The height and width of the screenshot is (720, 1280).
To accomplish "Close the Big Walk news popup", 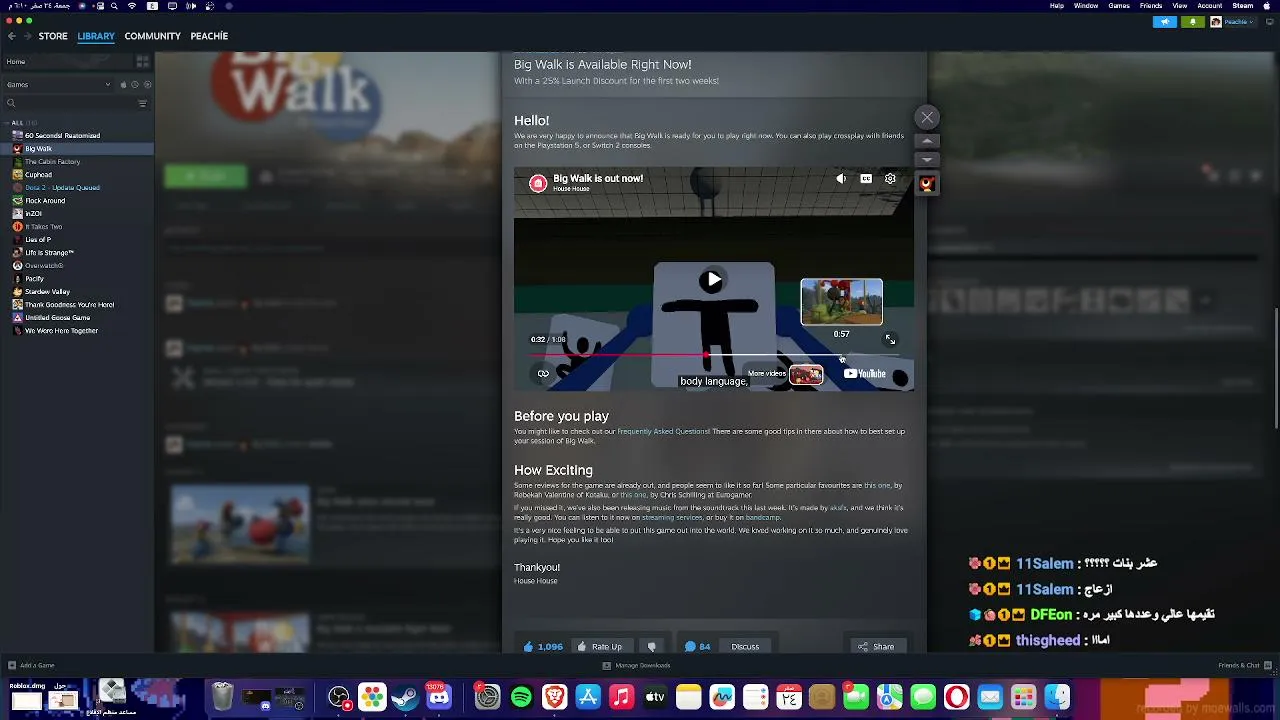I will [x=927, y=118].
